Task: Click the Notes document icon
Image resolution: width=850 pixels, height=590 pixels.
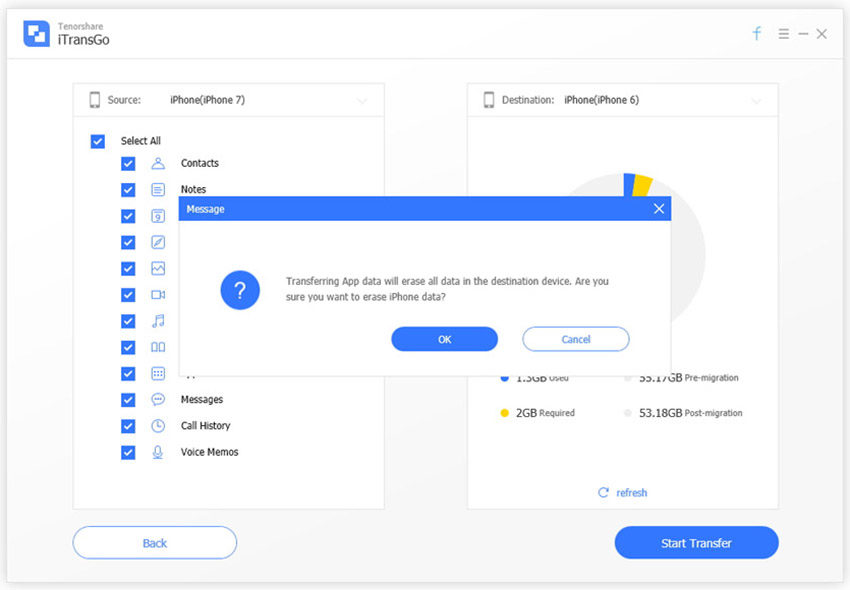Action: click(x=158, y=190)
